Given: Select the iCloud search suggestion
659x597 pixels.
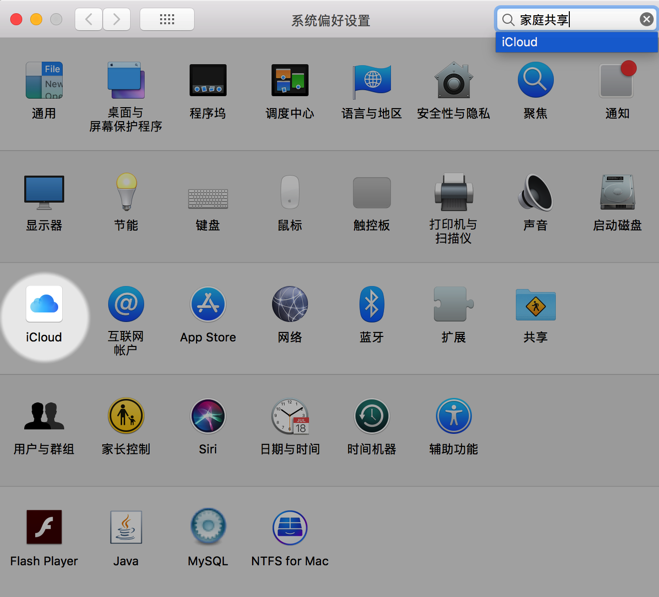Looking at the screenshot, I should (x=576, y=42).
